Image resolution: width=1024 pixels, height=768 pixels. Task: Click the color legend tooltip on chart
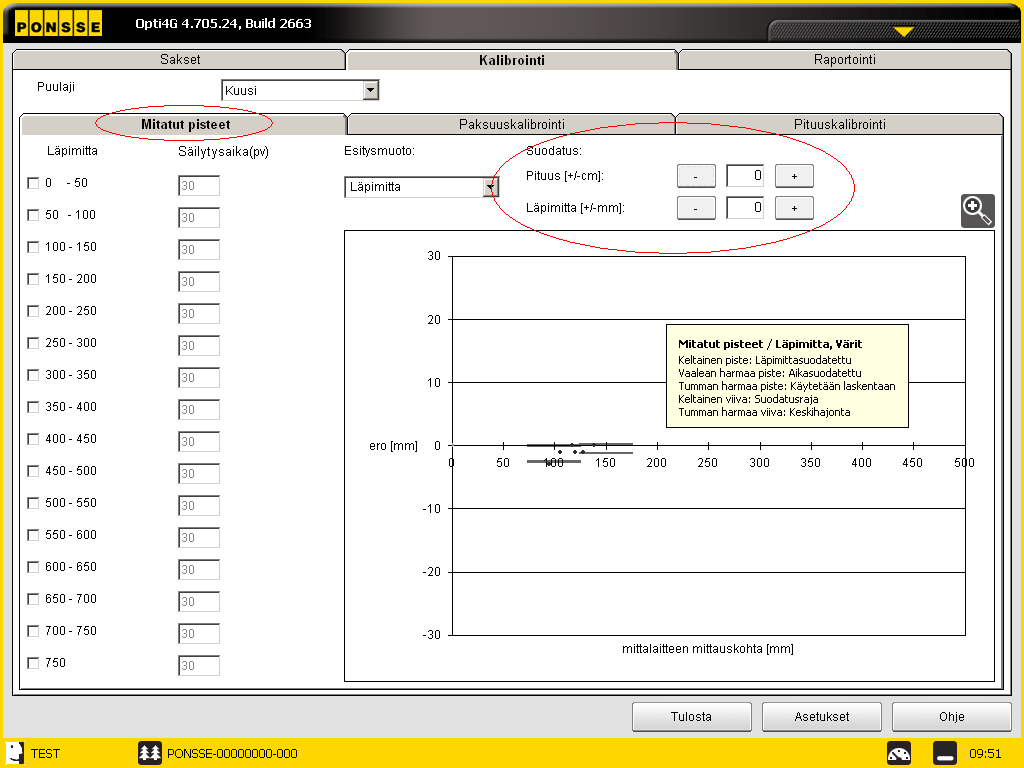point(787,376)
